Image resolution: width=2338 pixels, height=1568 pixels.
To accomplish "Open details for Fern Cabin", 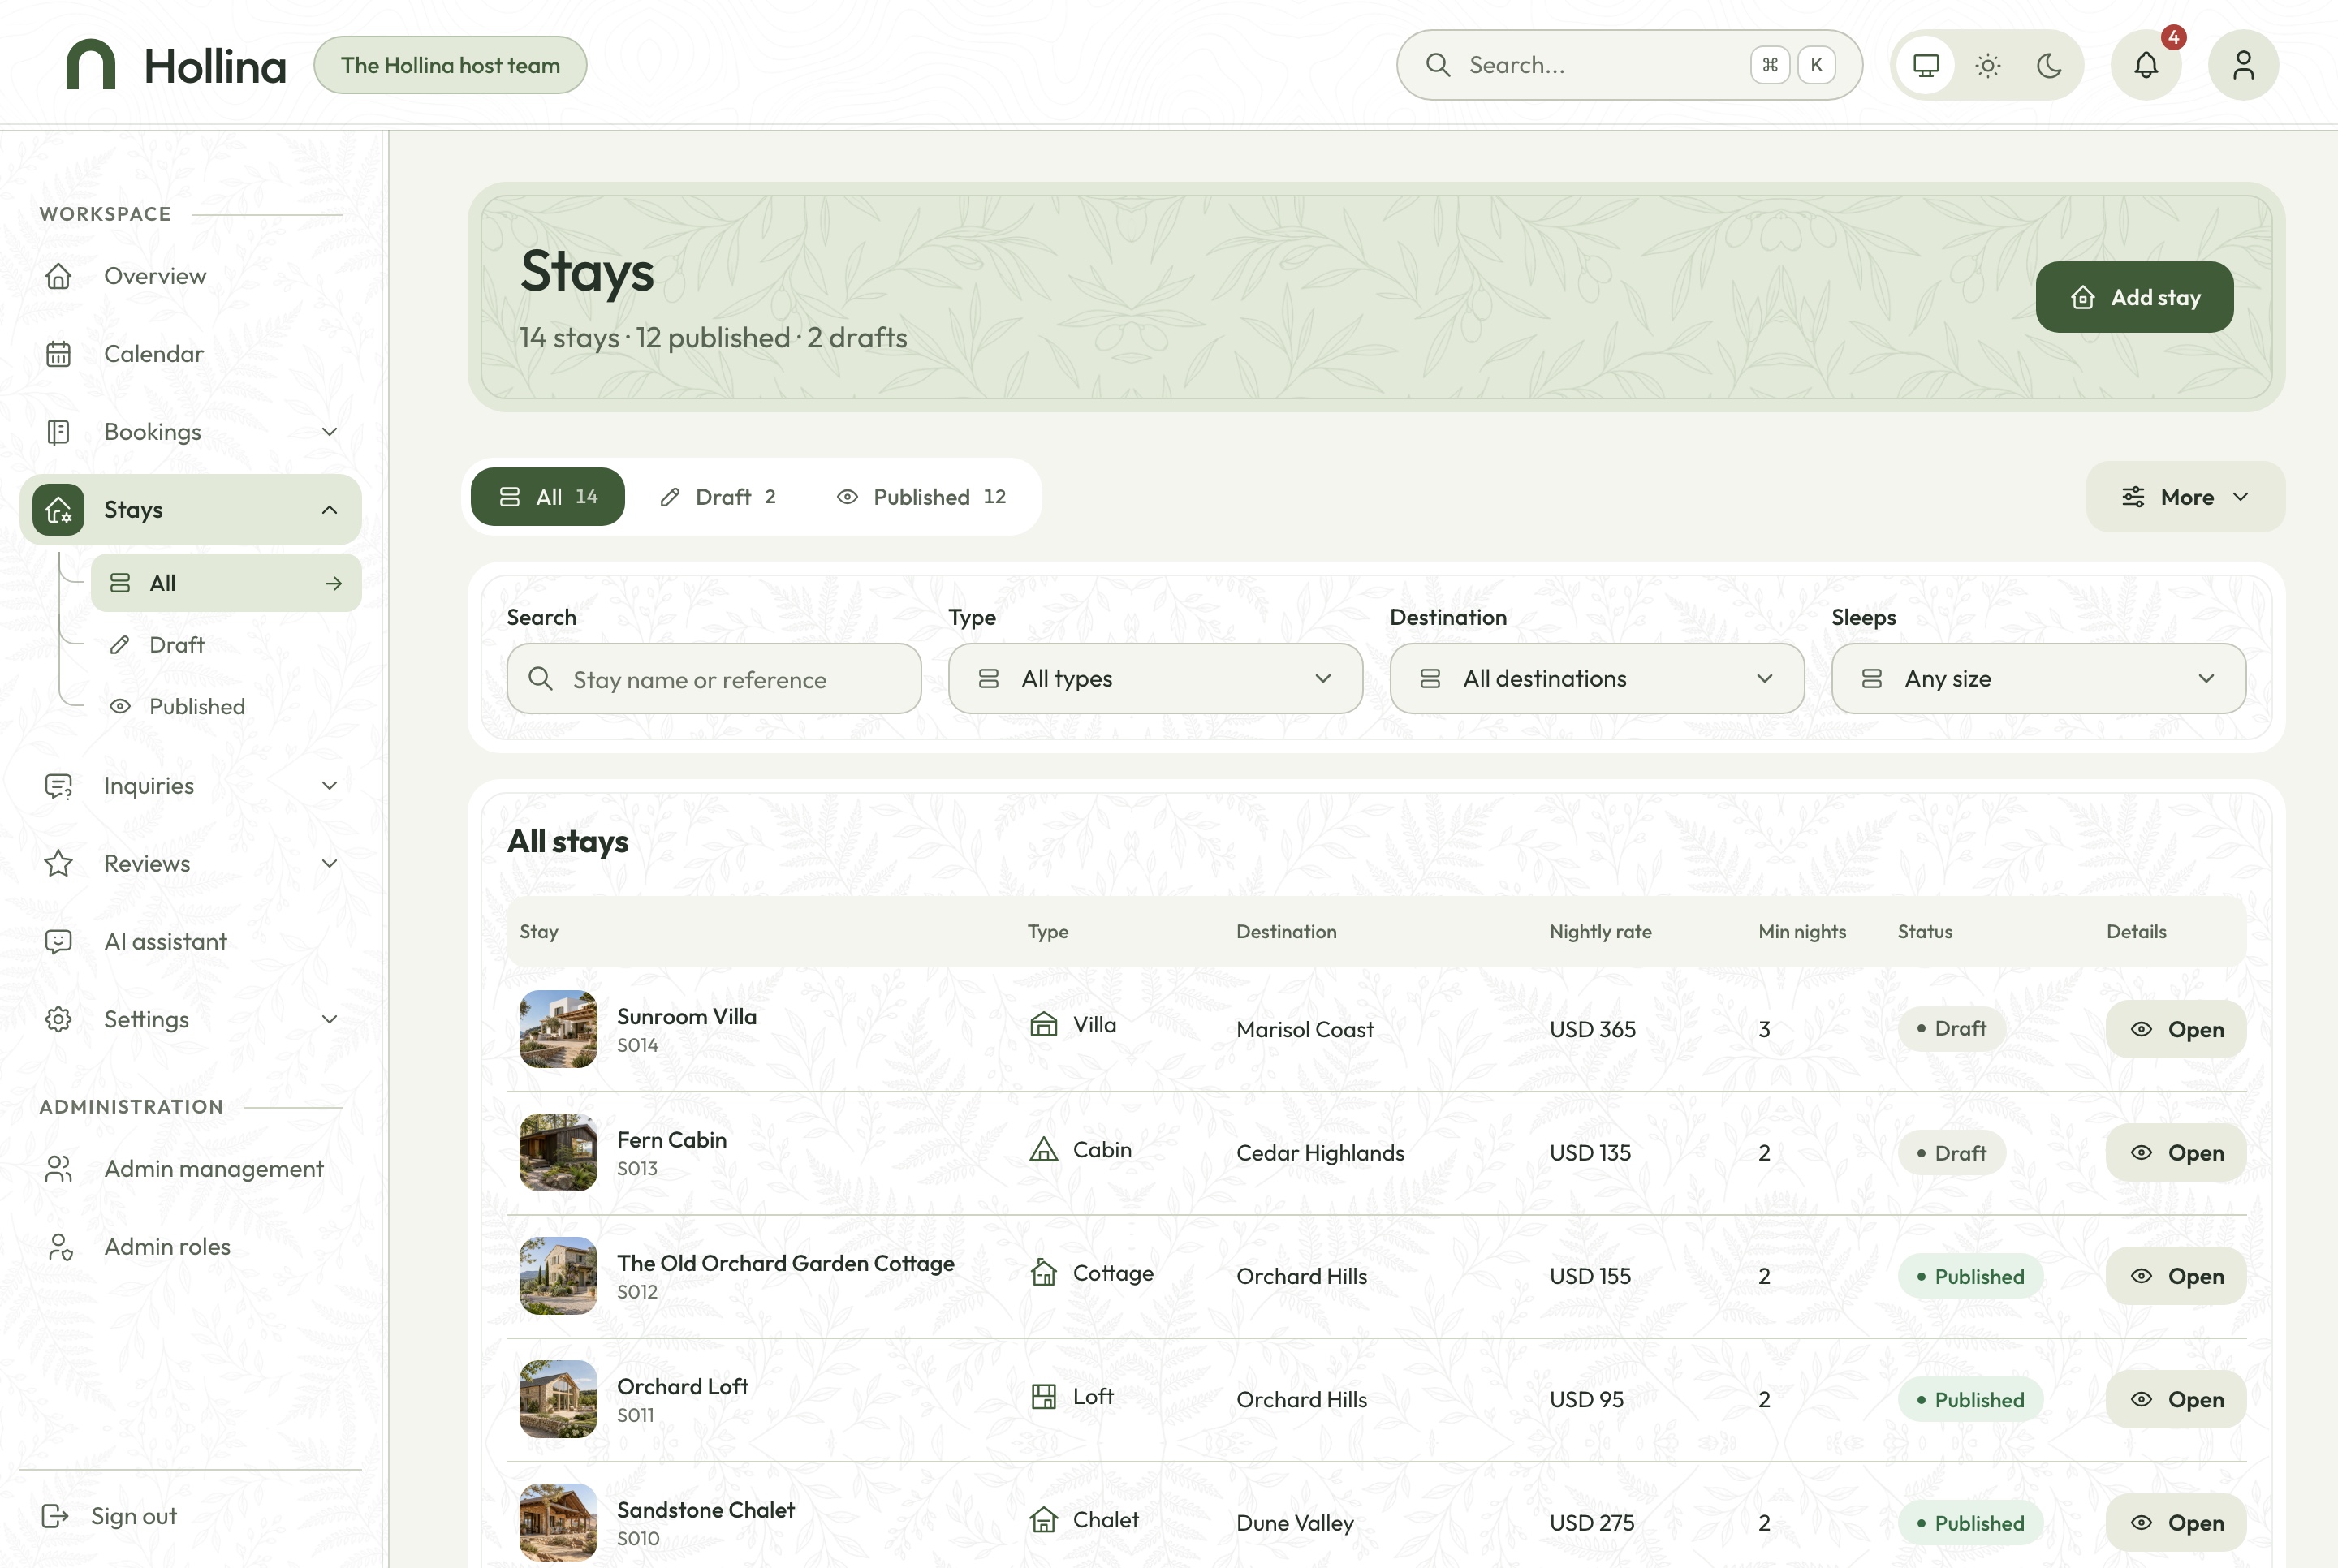I will (2176, 1153).
